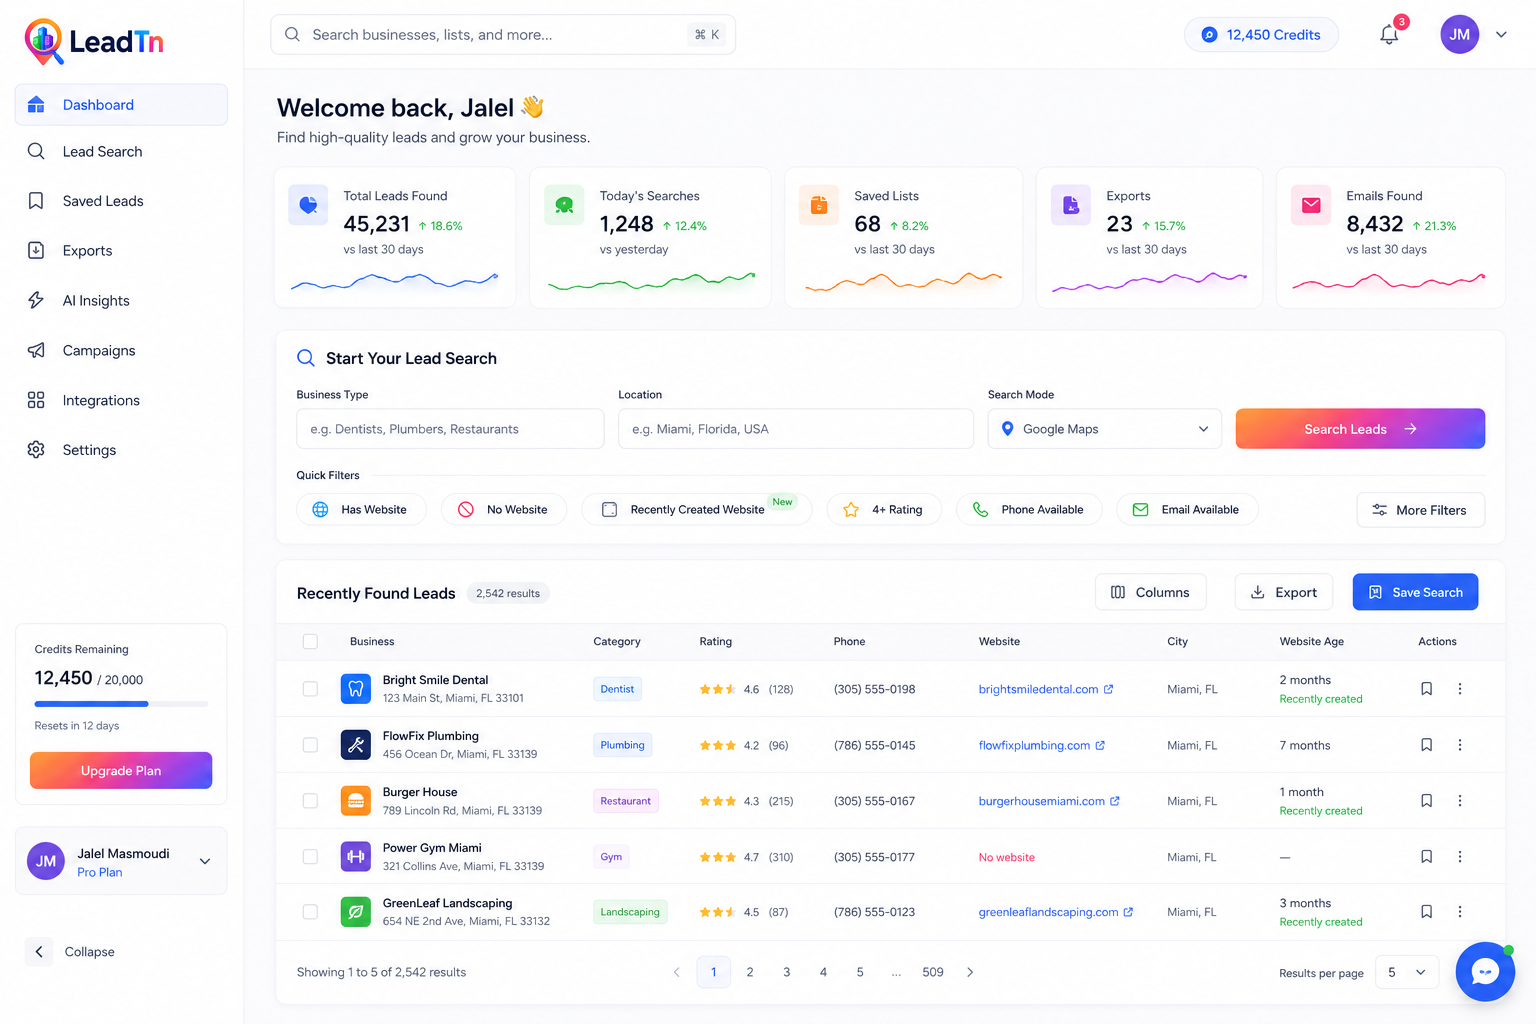This screenshot has height=1024, width=1536.
Task: Select the GreenLeaf Landscaping row checkbox
Action: [x=310, y=912]
